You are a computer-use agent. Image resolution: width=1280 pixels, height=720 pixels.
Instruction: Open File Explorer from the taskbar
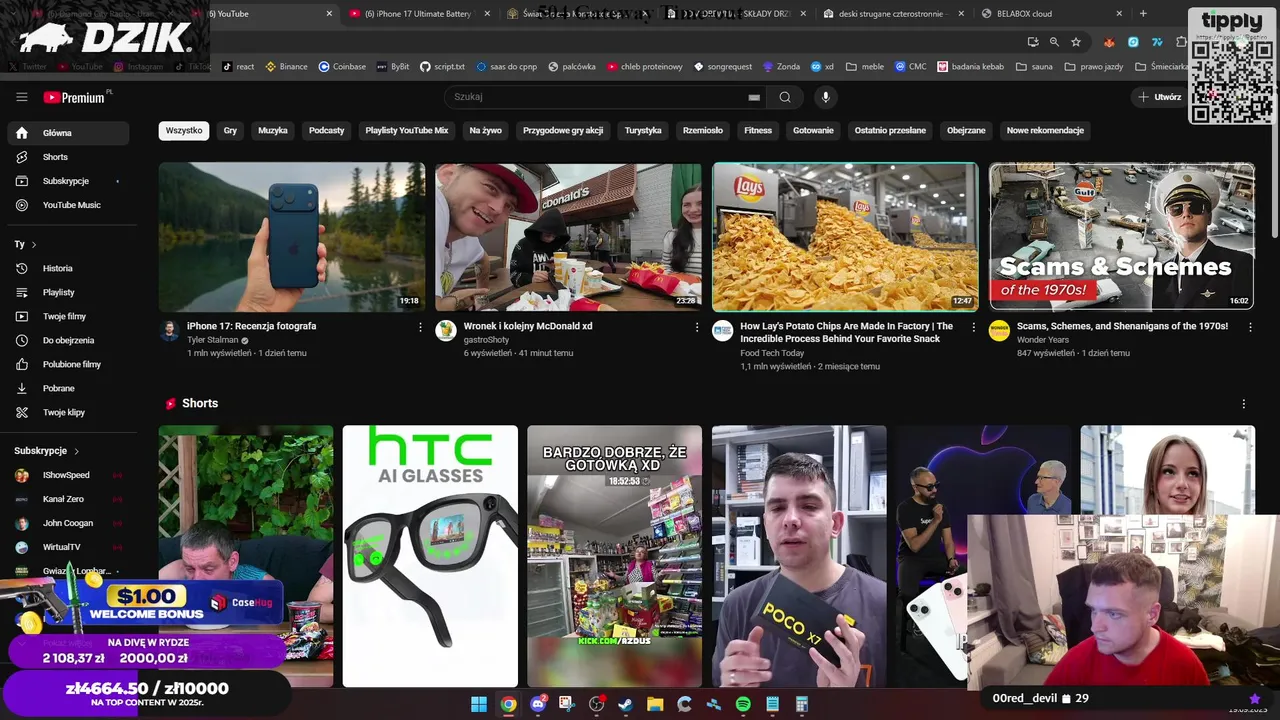[655, 704]
